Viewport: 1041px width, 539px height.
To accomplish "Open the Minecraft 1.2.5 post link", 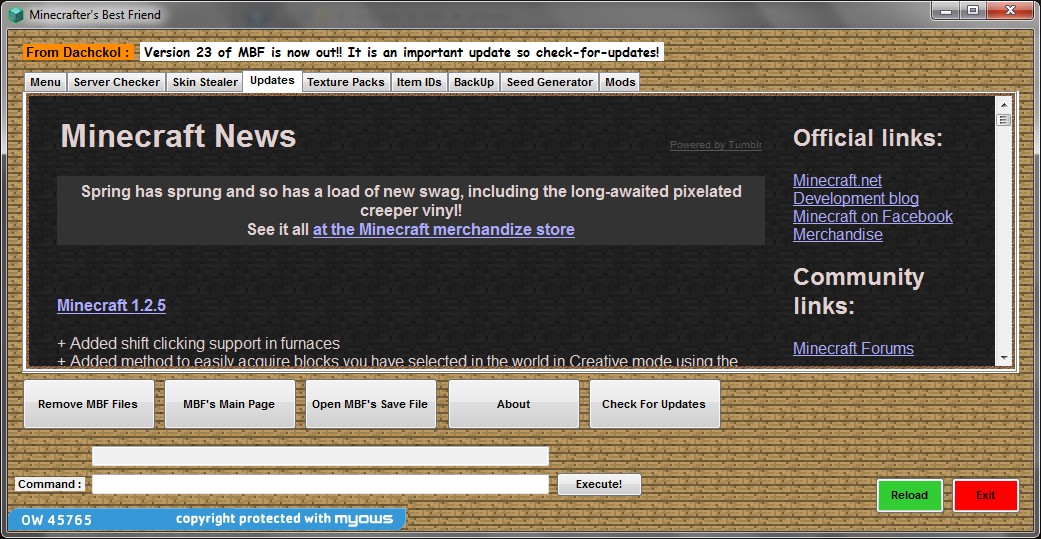I will pos(112,305).
